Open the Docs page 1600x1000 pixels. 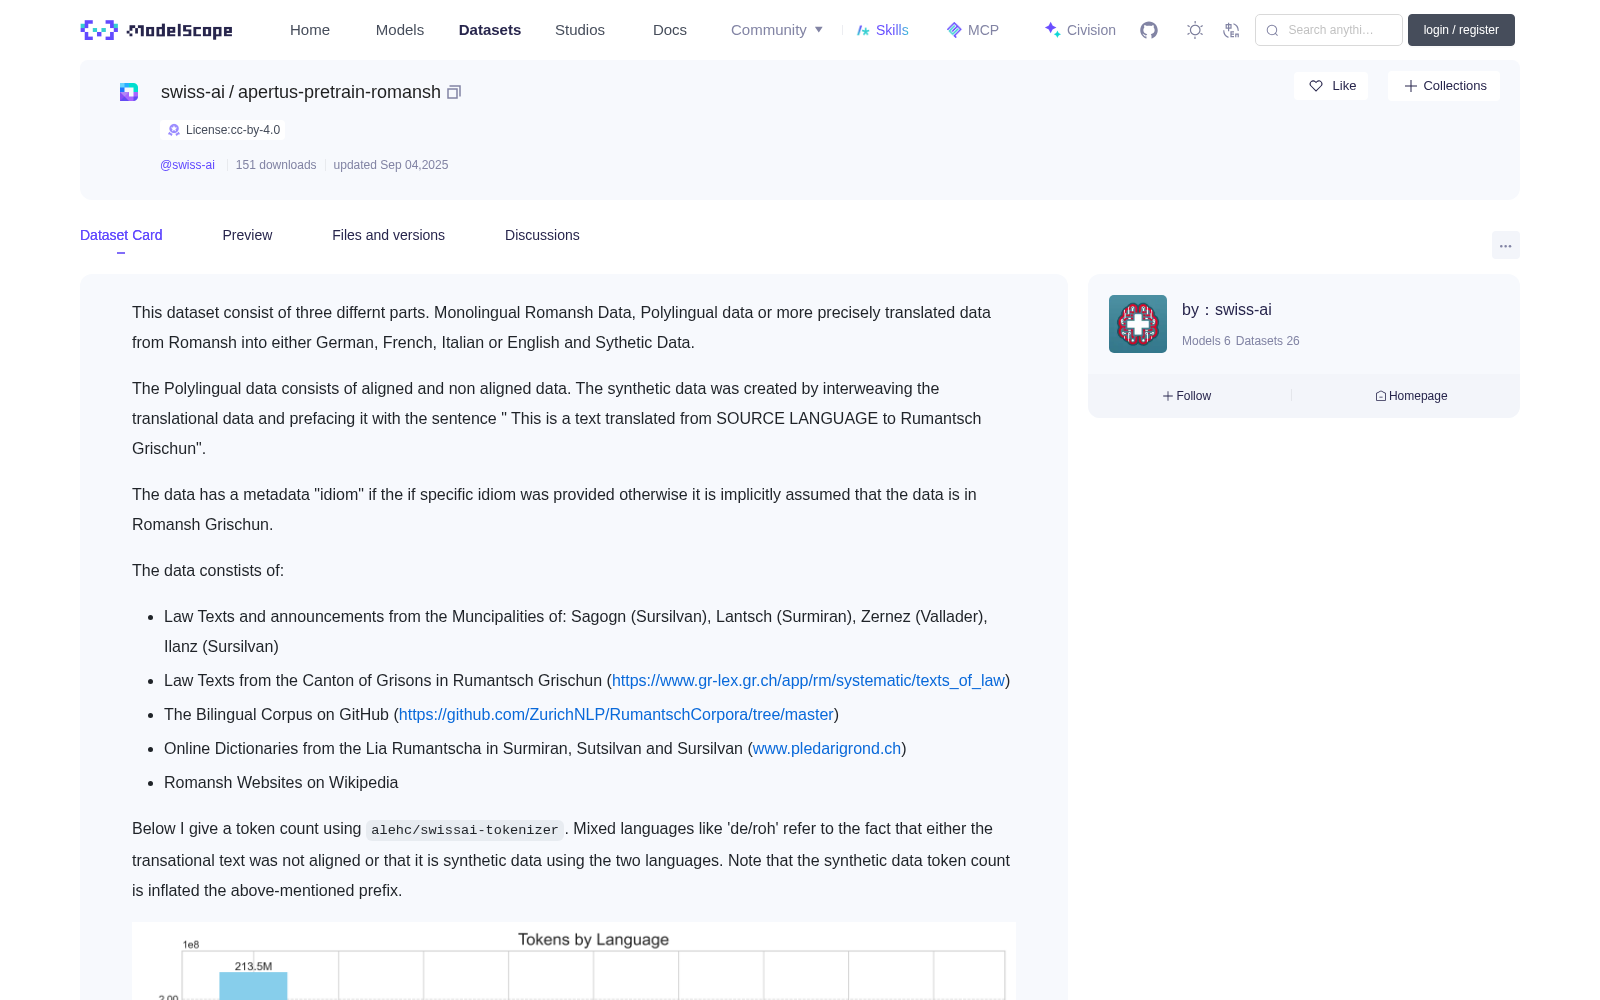670,30
